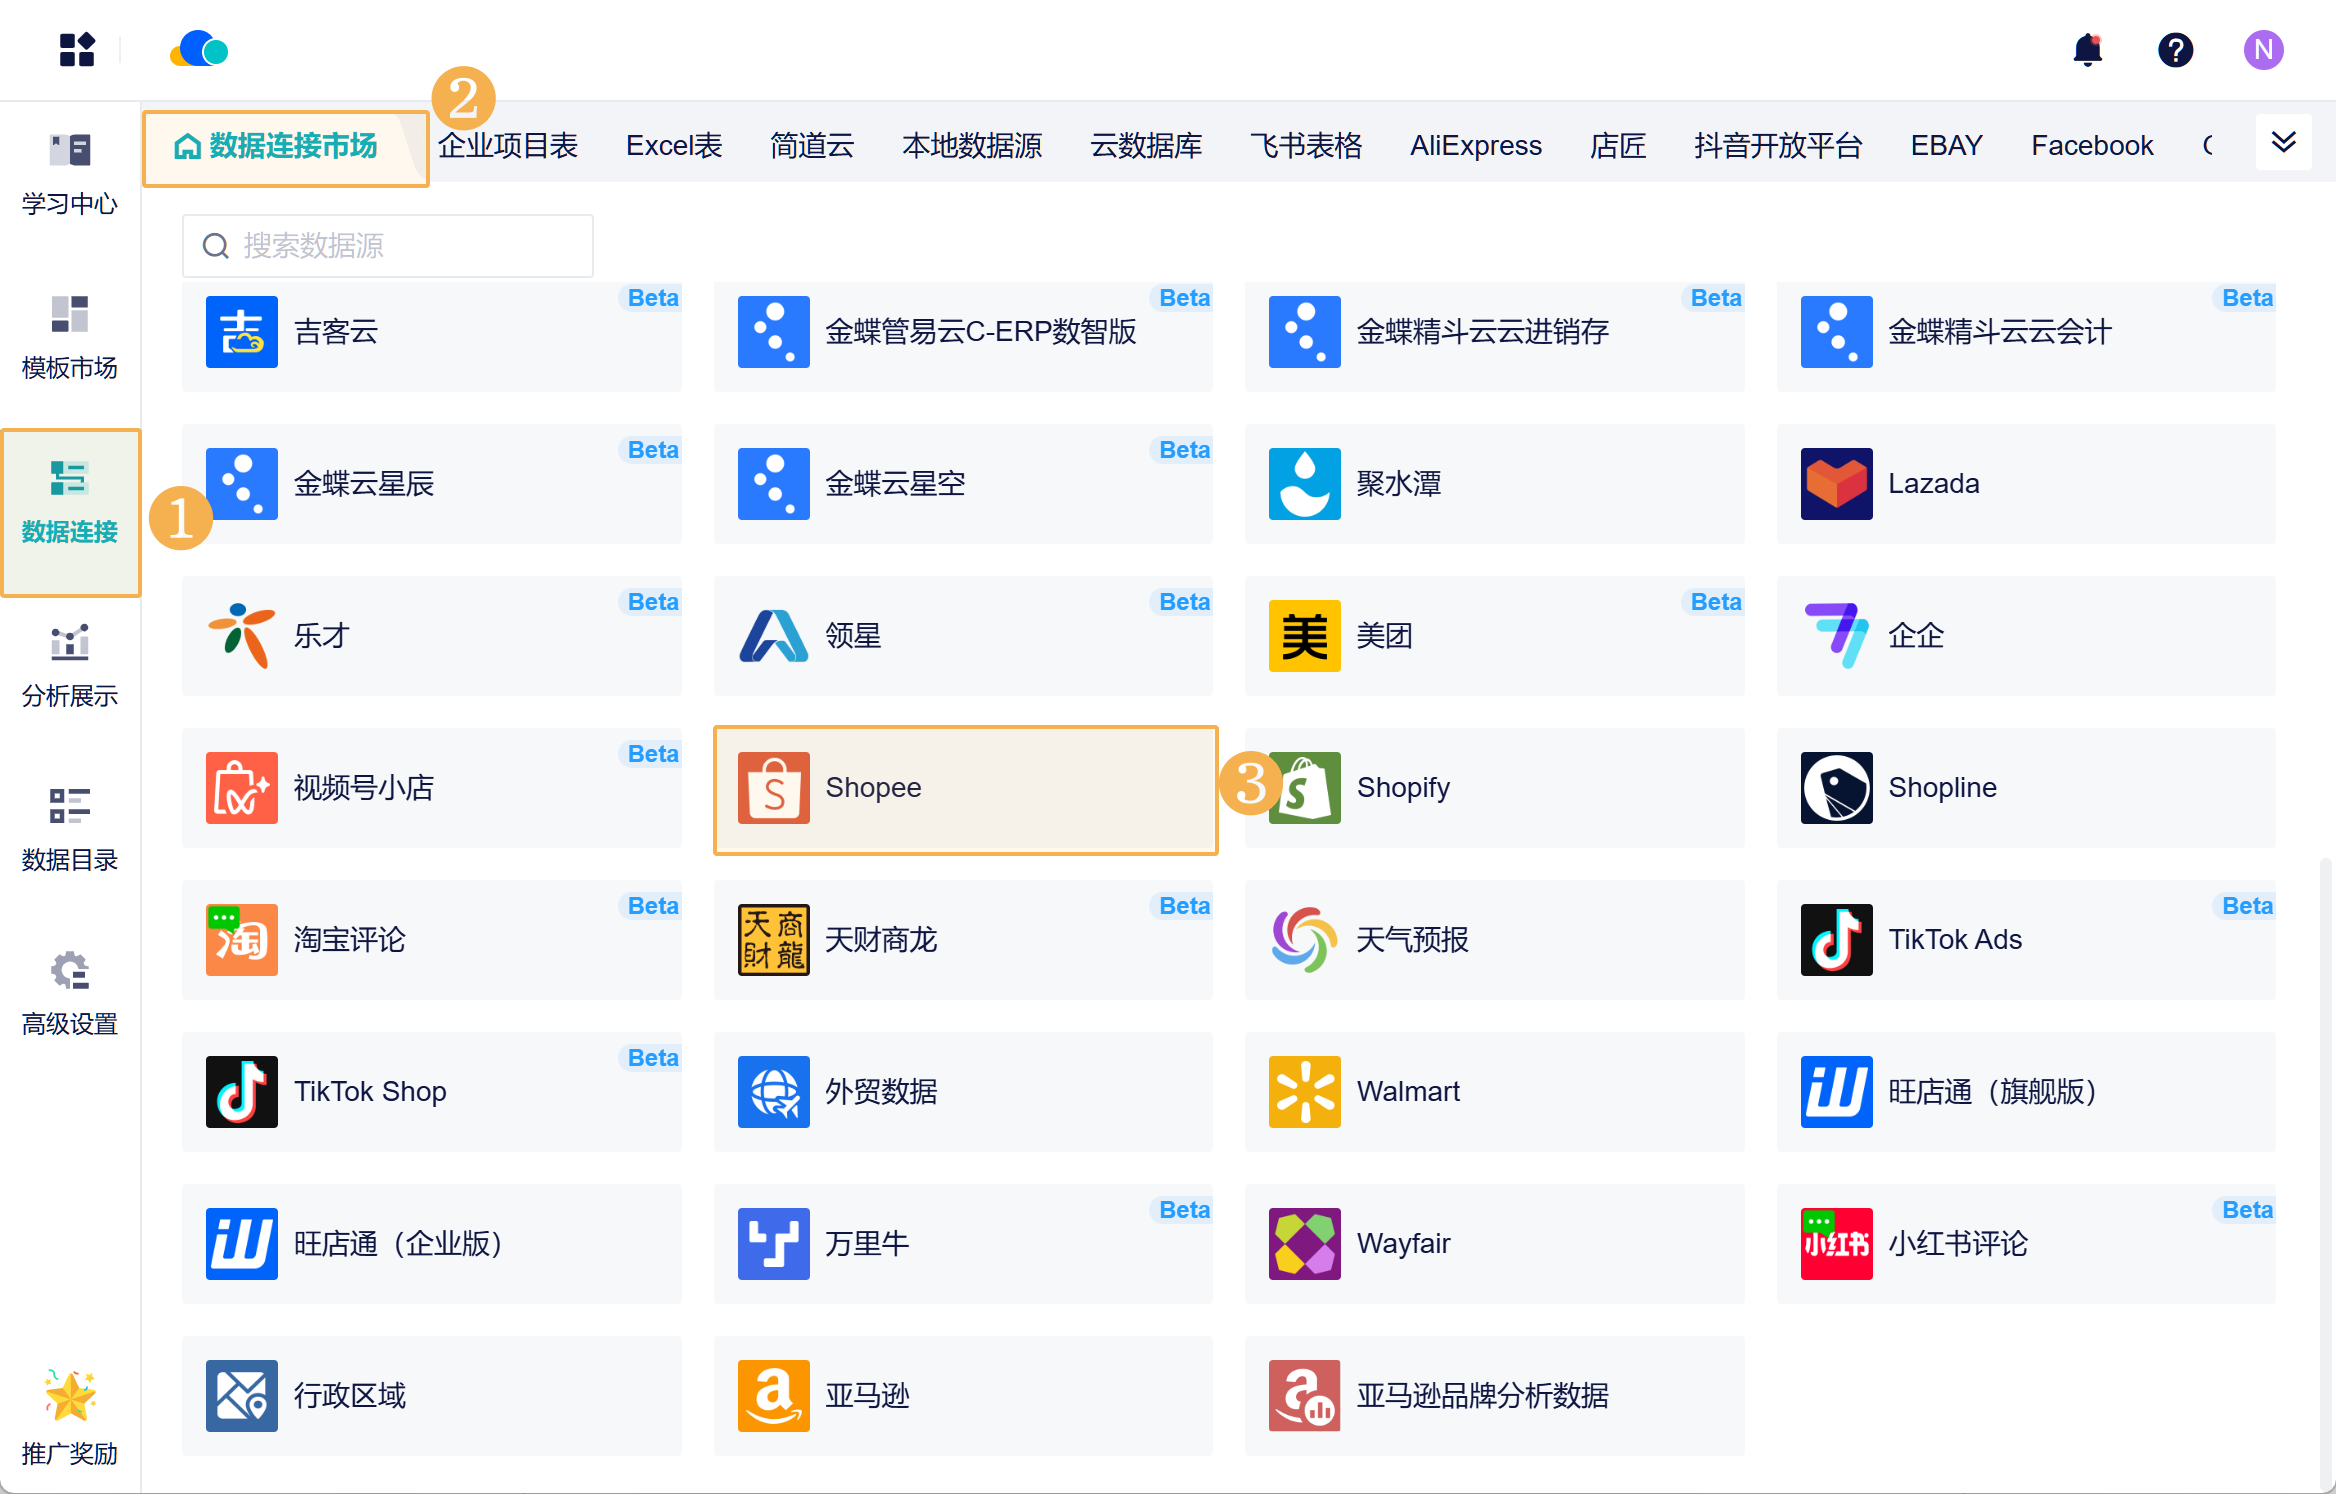Screen dimensions: 2336x1494
Task: Choose the Walmart connector tile
Action: (x=1494, y=1092)
